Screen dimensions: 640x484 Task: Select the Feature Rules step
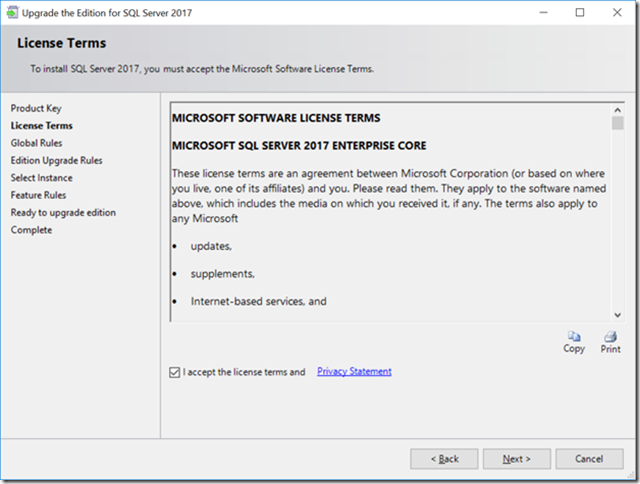pyautogui.click(x=38, y=195)
